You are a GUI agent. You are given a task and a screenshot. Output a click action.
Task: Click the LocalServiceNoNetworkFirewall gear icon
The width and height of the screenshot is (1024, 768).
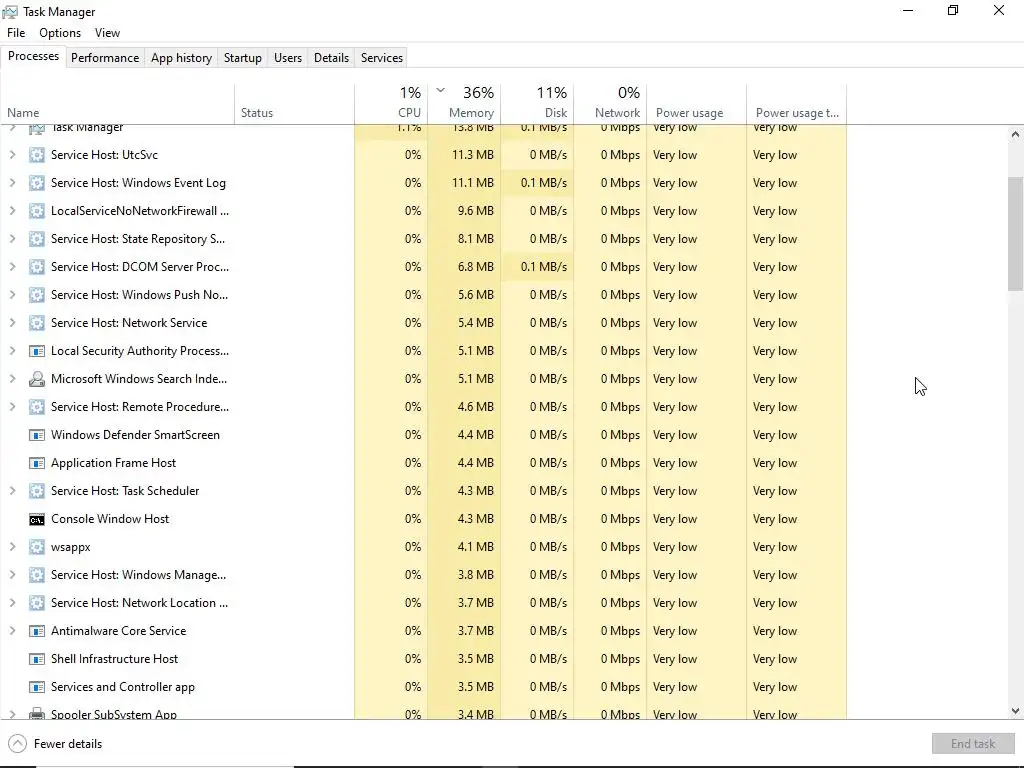tap(37, 211)
